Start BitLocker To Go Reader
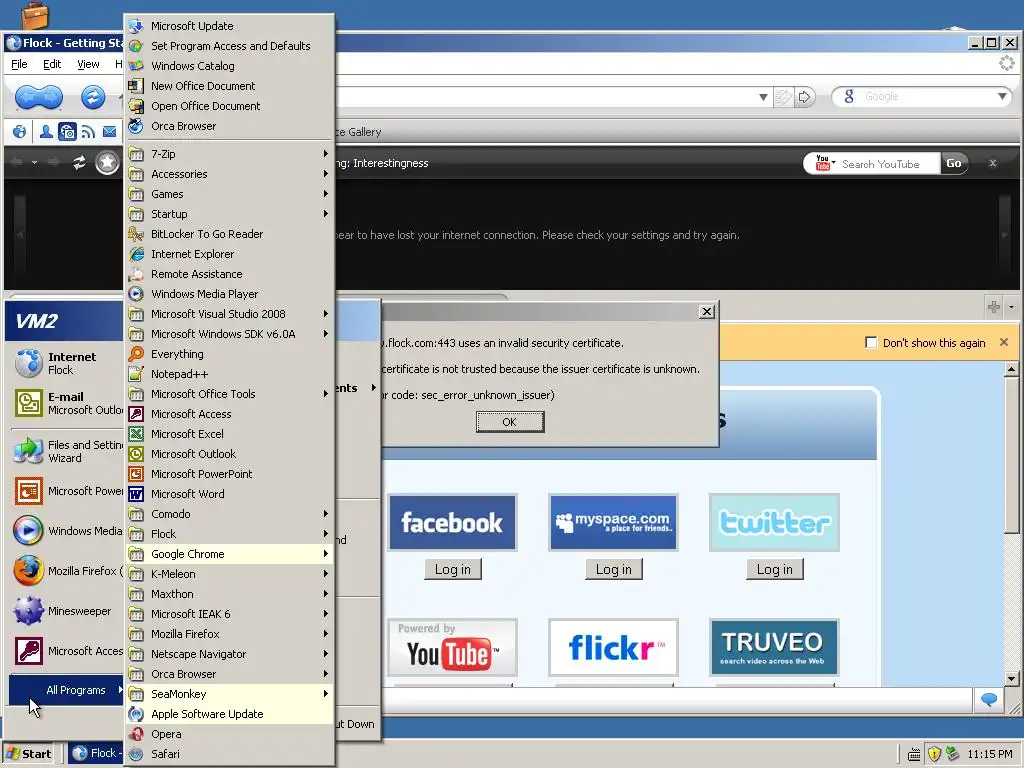The height and width of the screenshot is (768, 1024). 230,234
